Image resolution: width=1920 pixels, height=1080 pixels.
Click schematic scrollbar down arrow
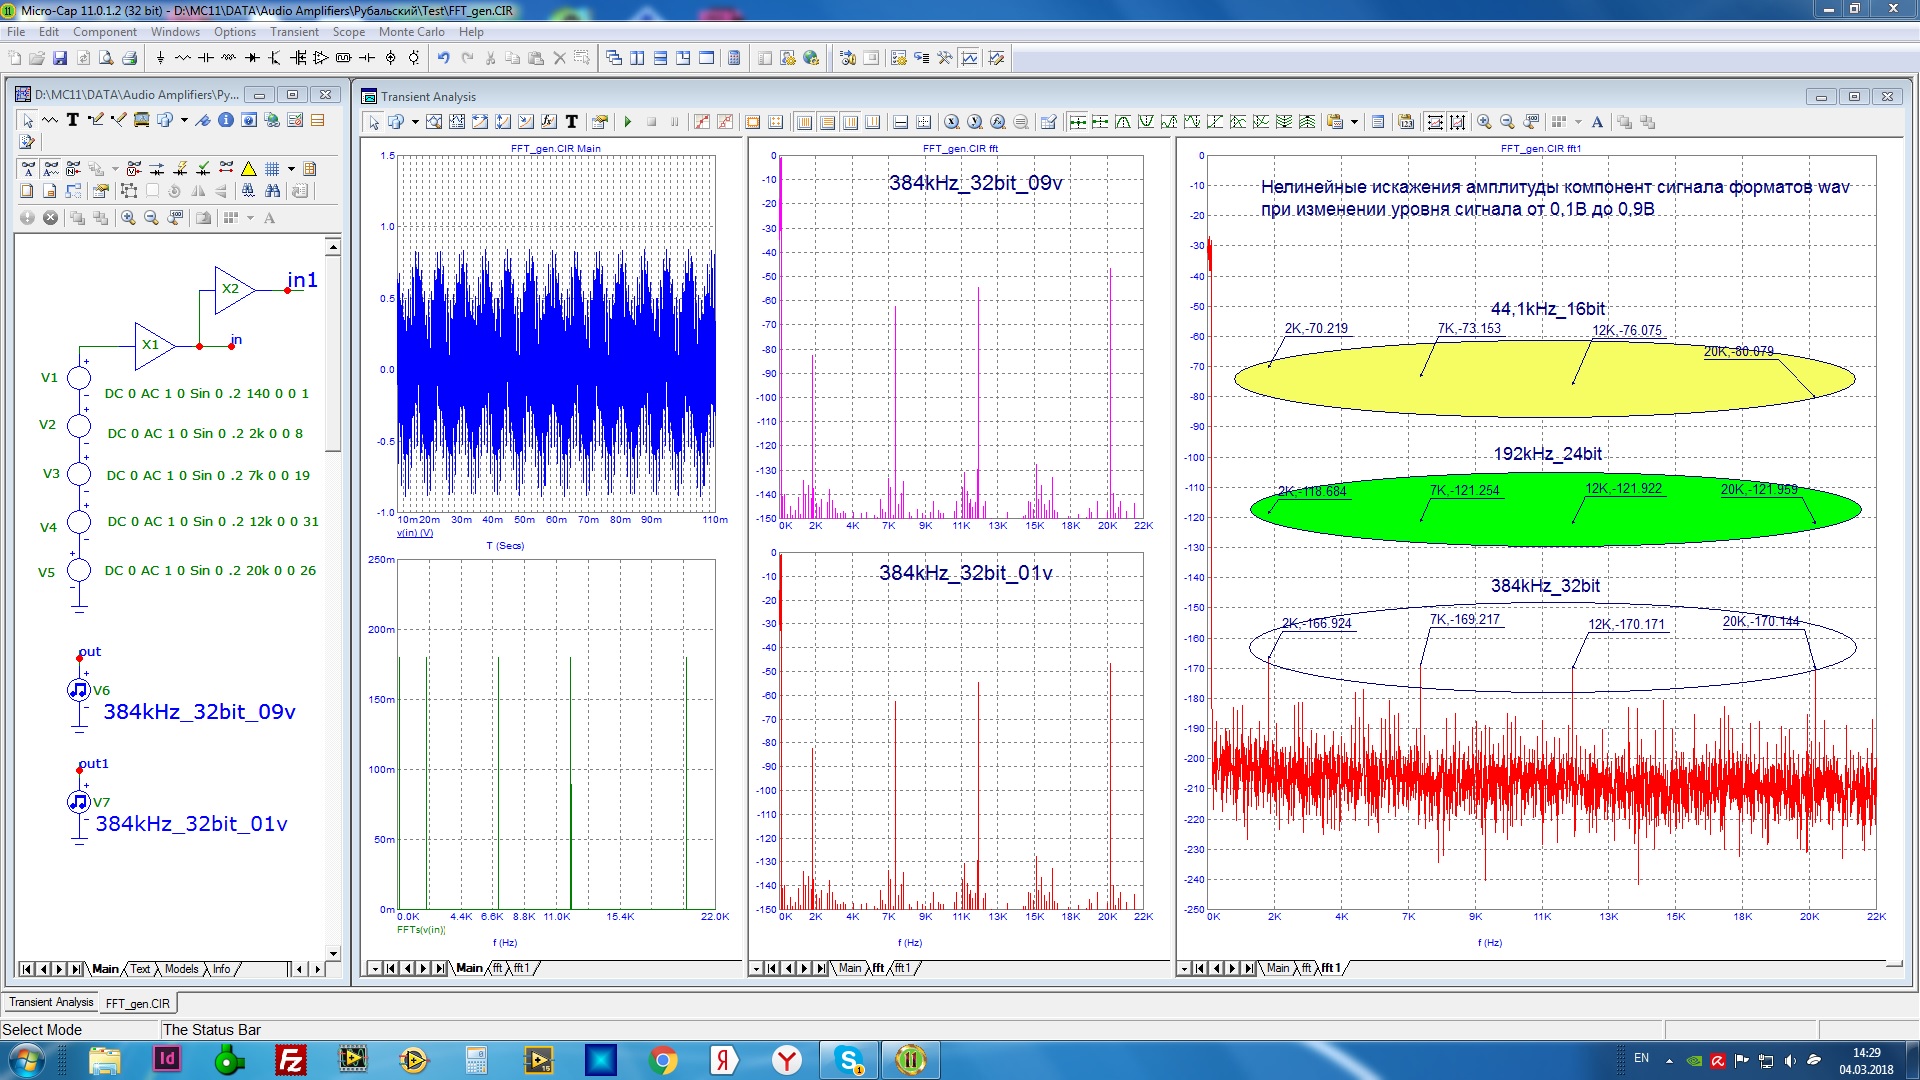pyautogui.click(x=333, y=953)
